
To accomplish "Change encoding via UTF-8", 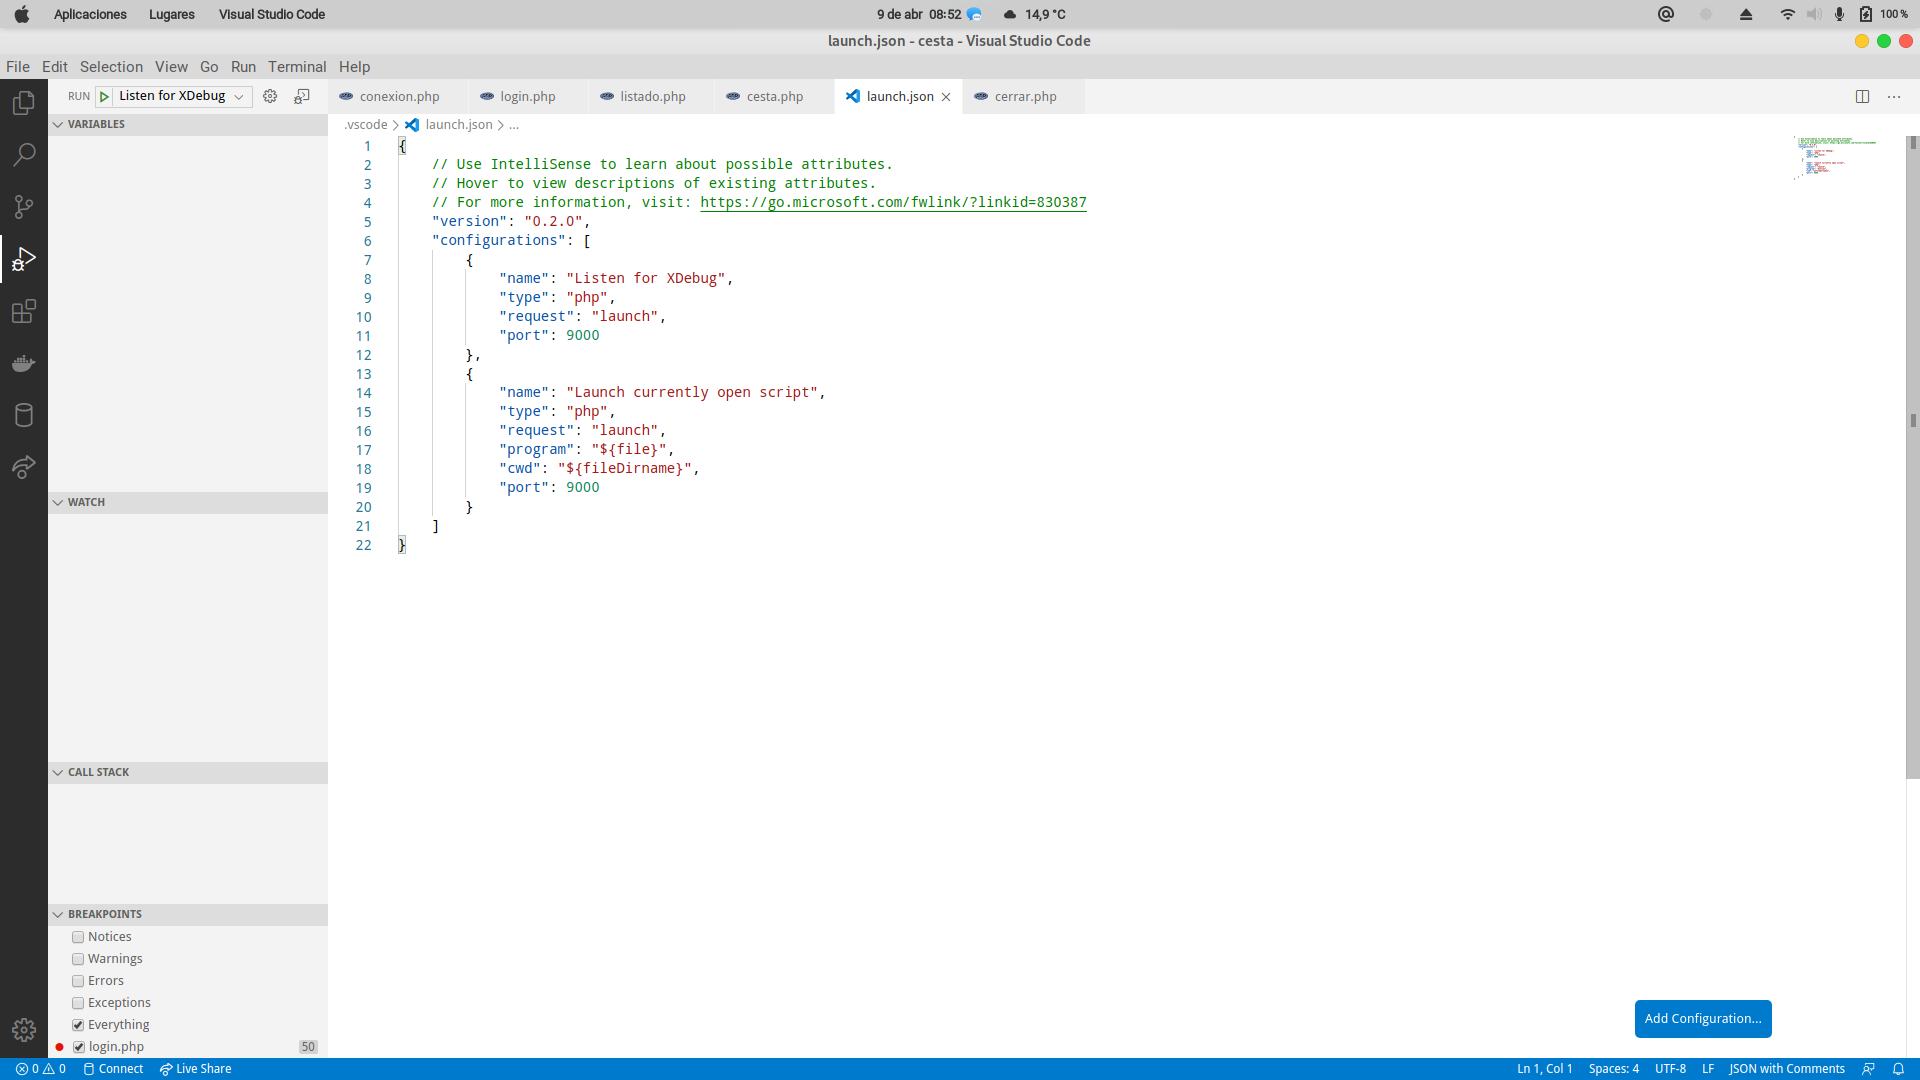I will 1670,1069.
